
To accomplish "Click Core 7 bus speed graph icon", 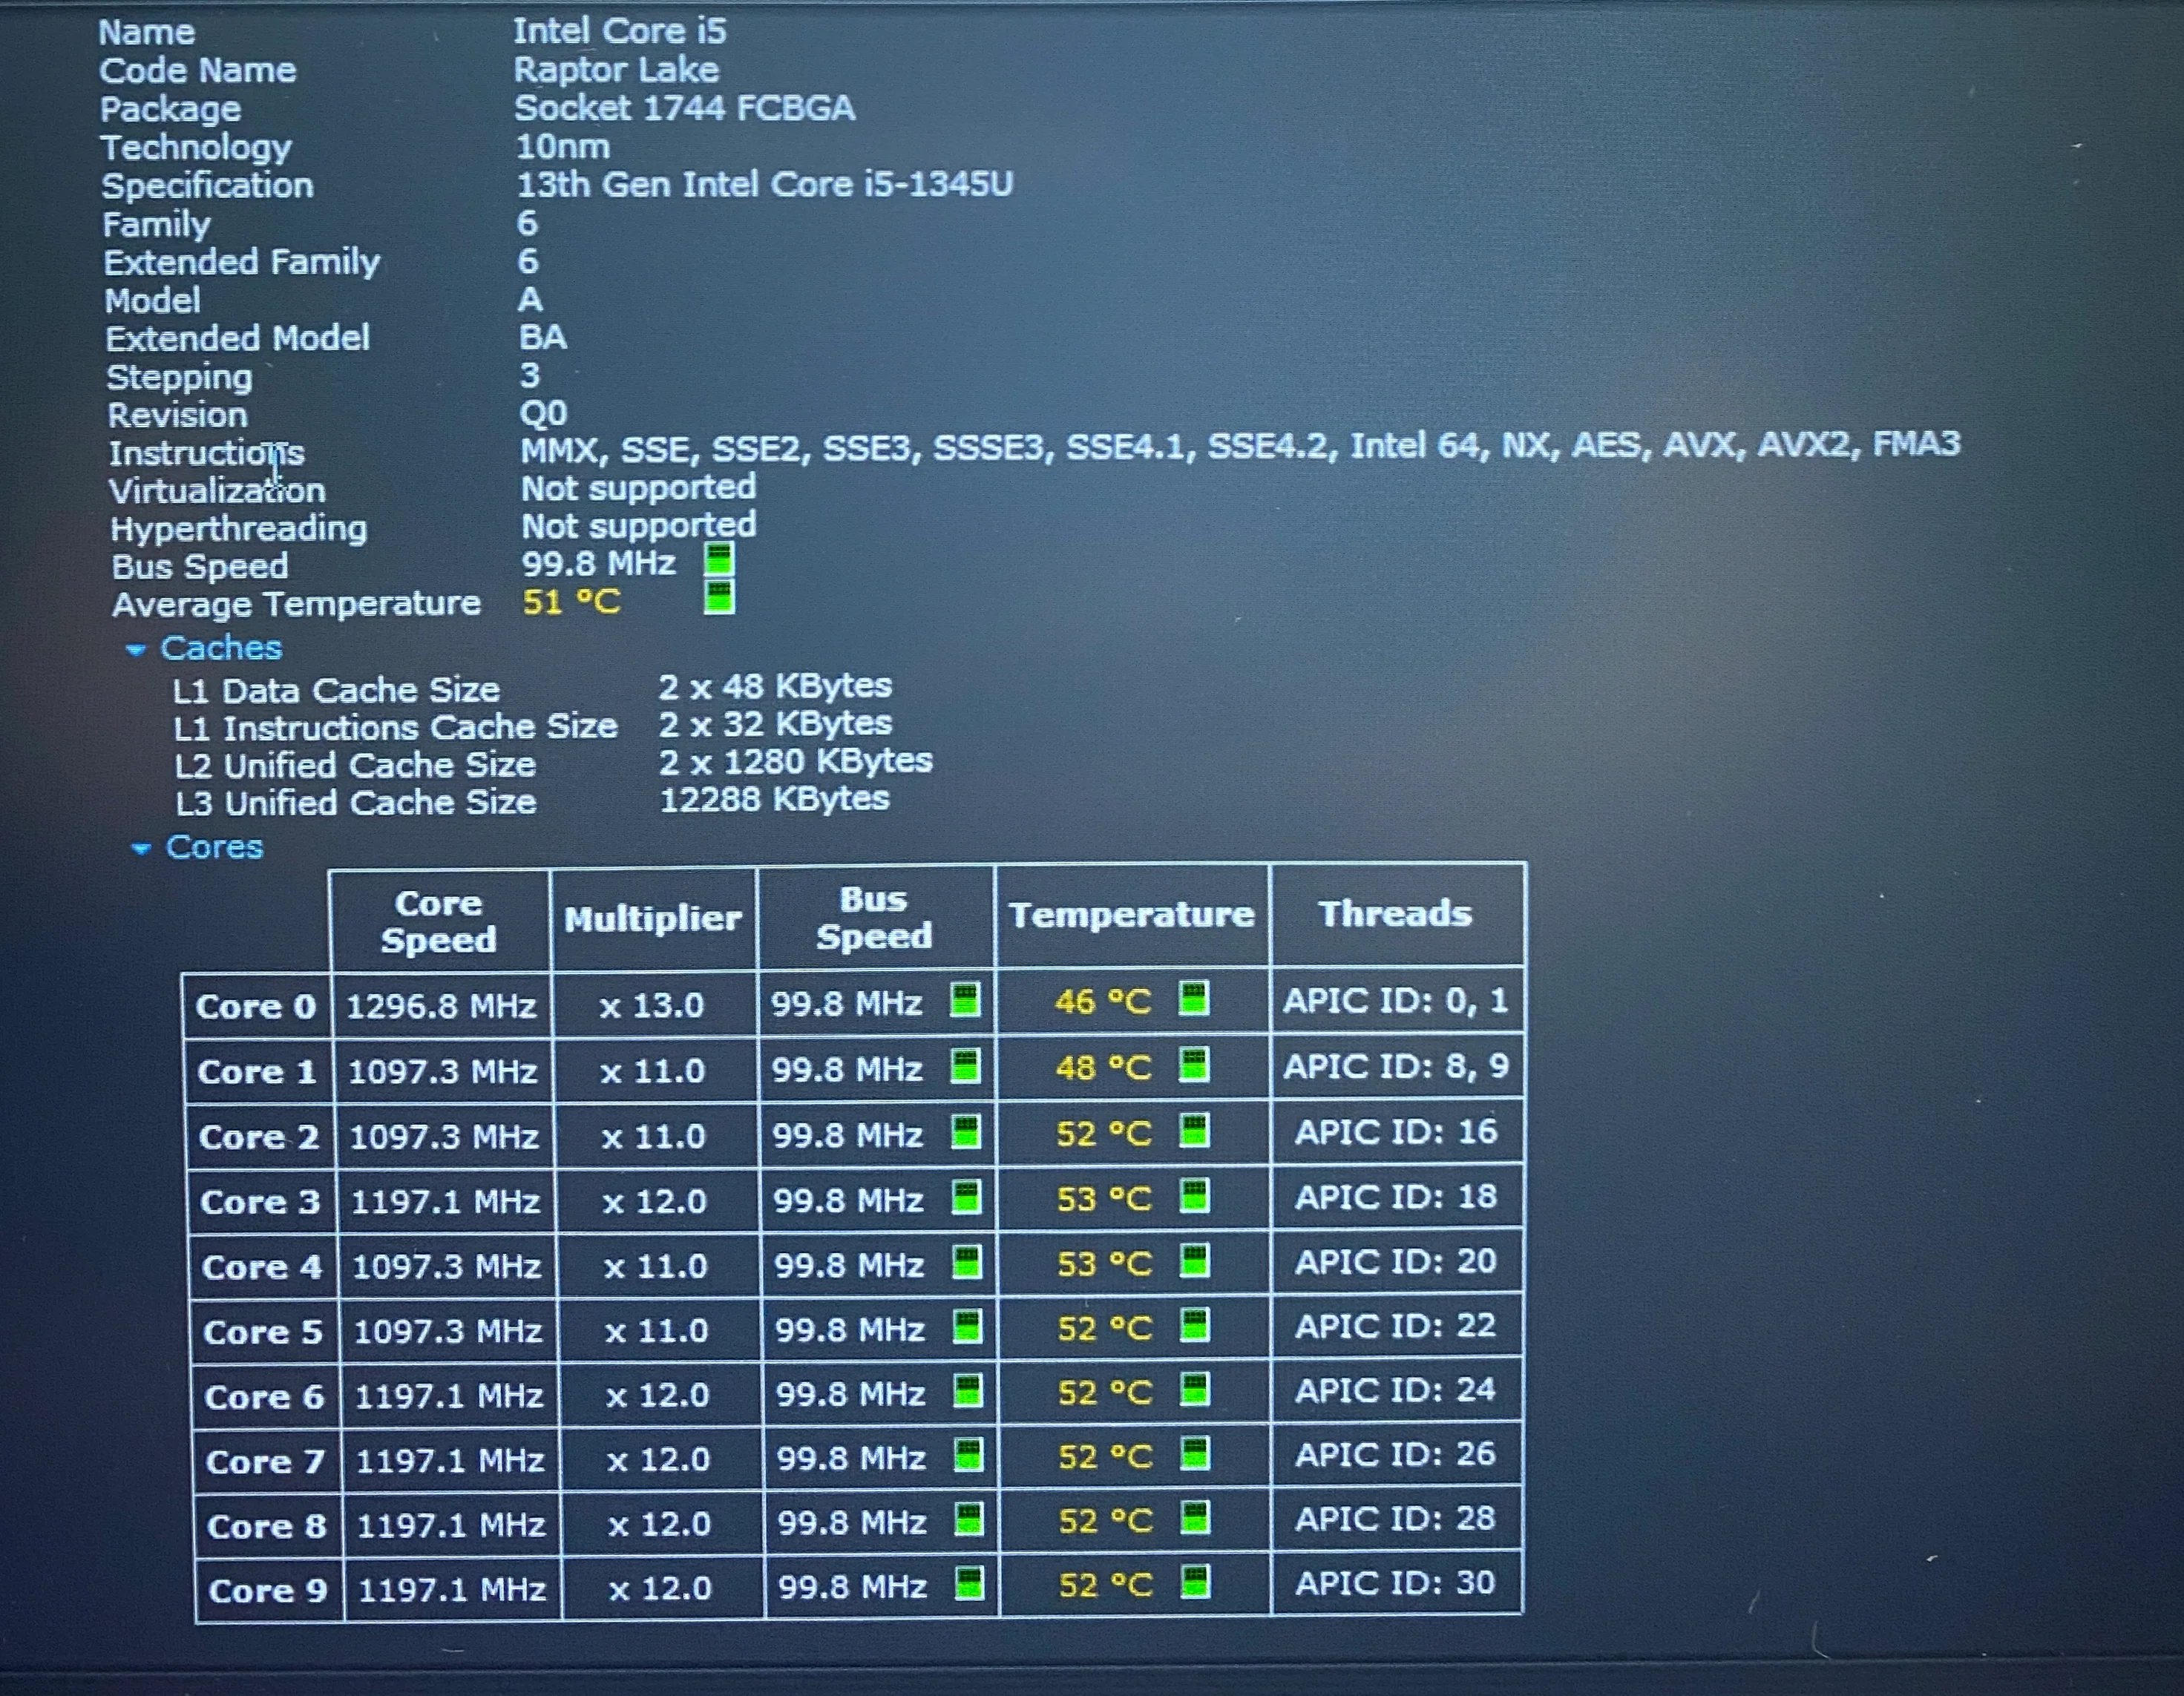I will click(x=968, y=1454).
